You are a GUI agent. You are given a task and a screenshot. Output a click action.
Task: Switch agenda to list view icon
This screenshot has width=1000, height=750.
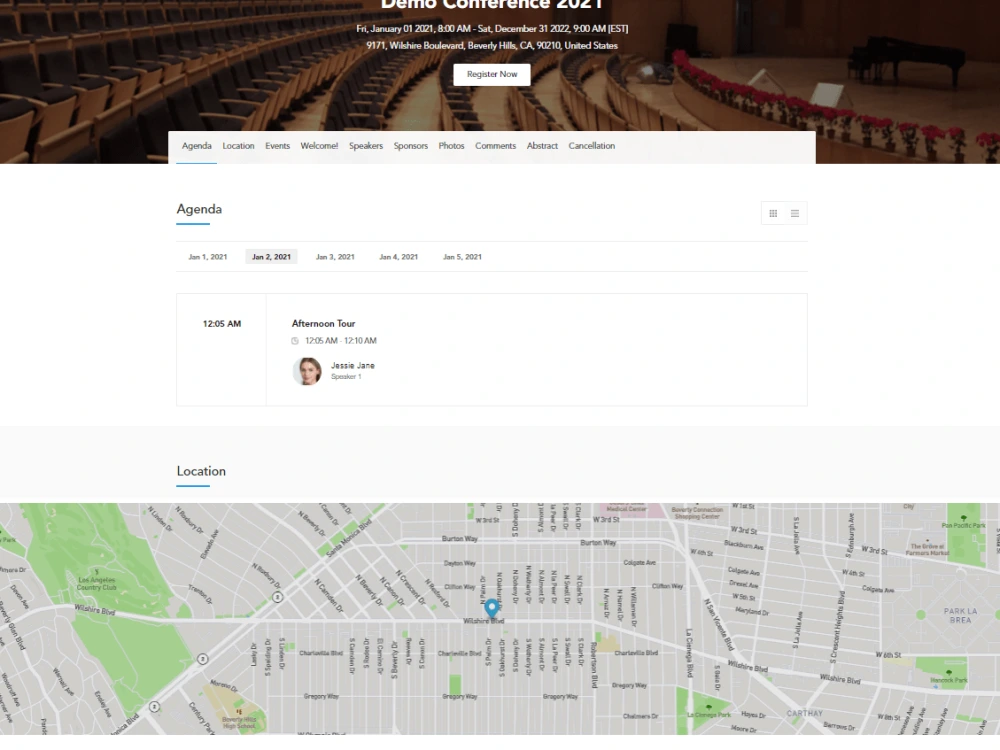click(x=795, y=214)
